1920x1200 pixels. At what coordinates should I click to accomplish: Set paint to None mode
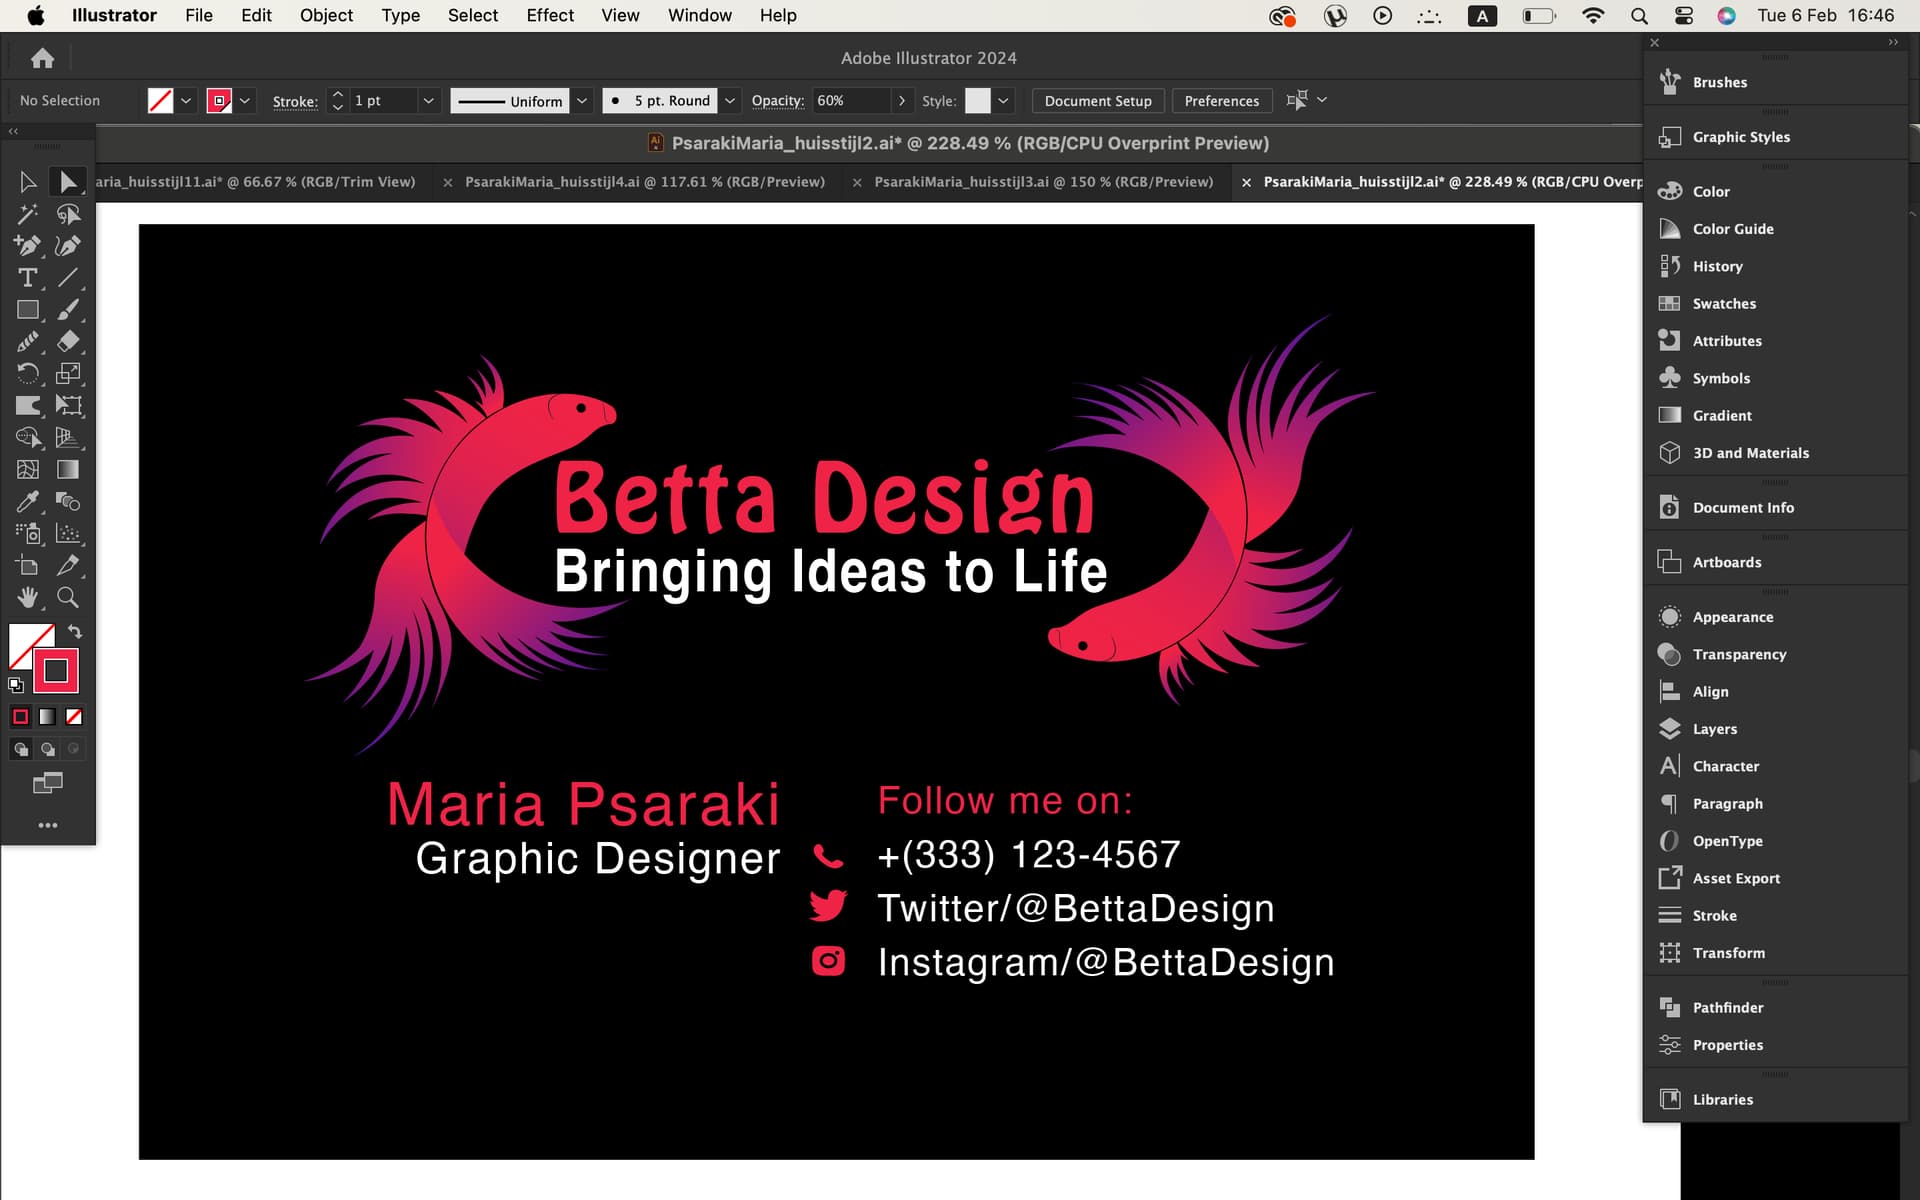[74, 717]
